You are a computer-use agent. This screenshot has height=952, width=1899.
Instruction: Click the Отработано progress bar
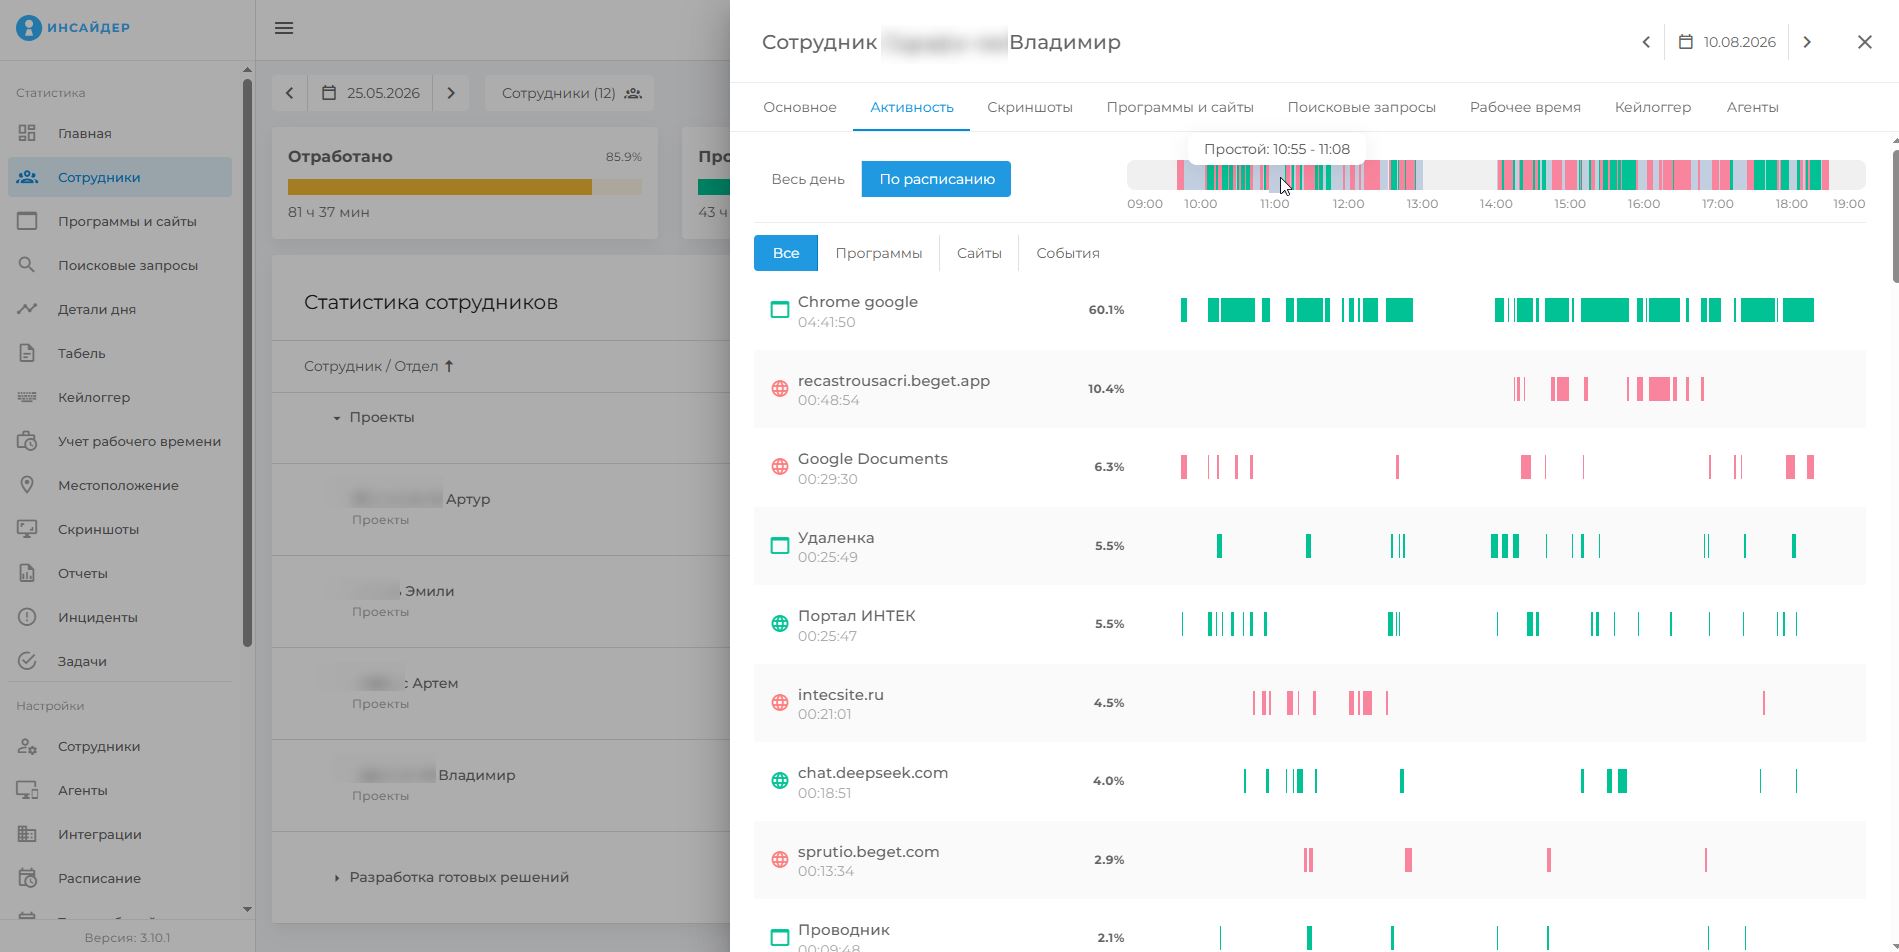(x=465, y=187)
